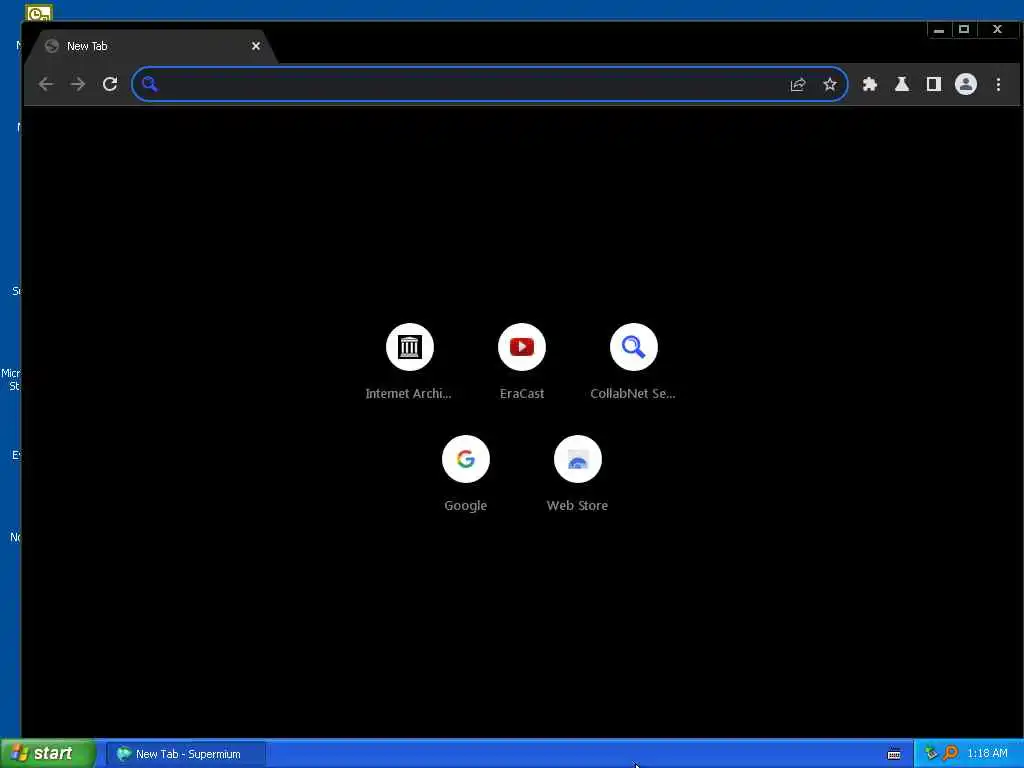Click the EraCast label text
This screenshot has width=1024, height=768.
[x=522, y=394]
